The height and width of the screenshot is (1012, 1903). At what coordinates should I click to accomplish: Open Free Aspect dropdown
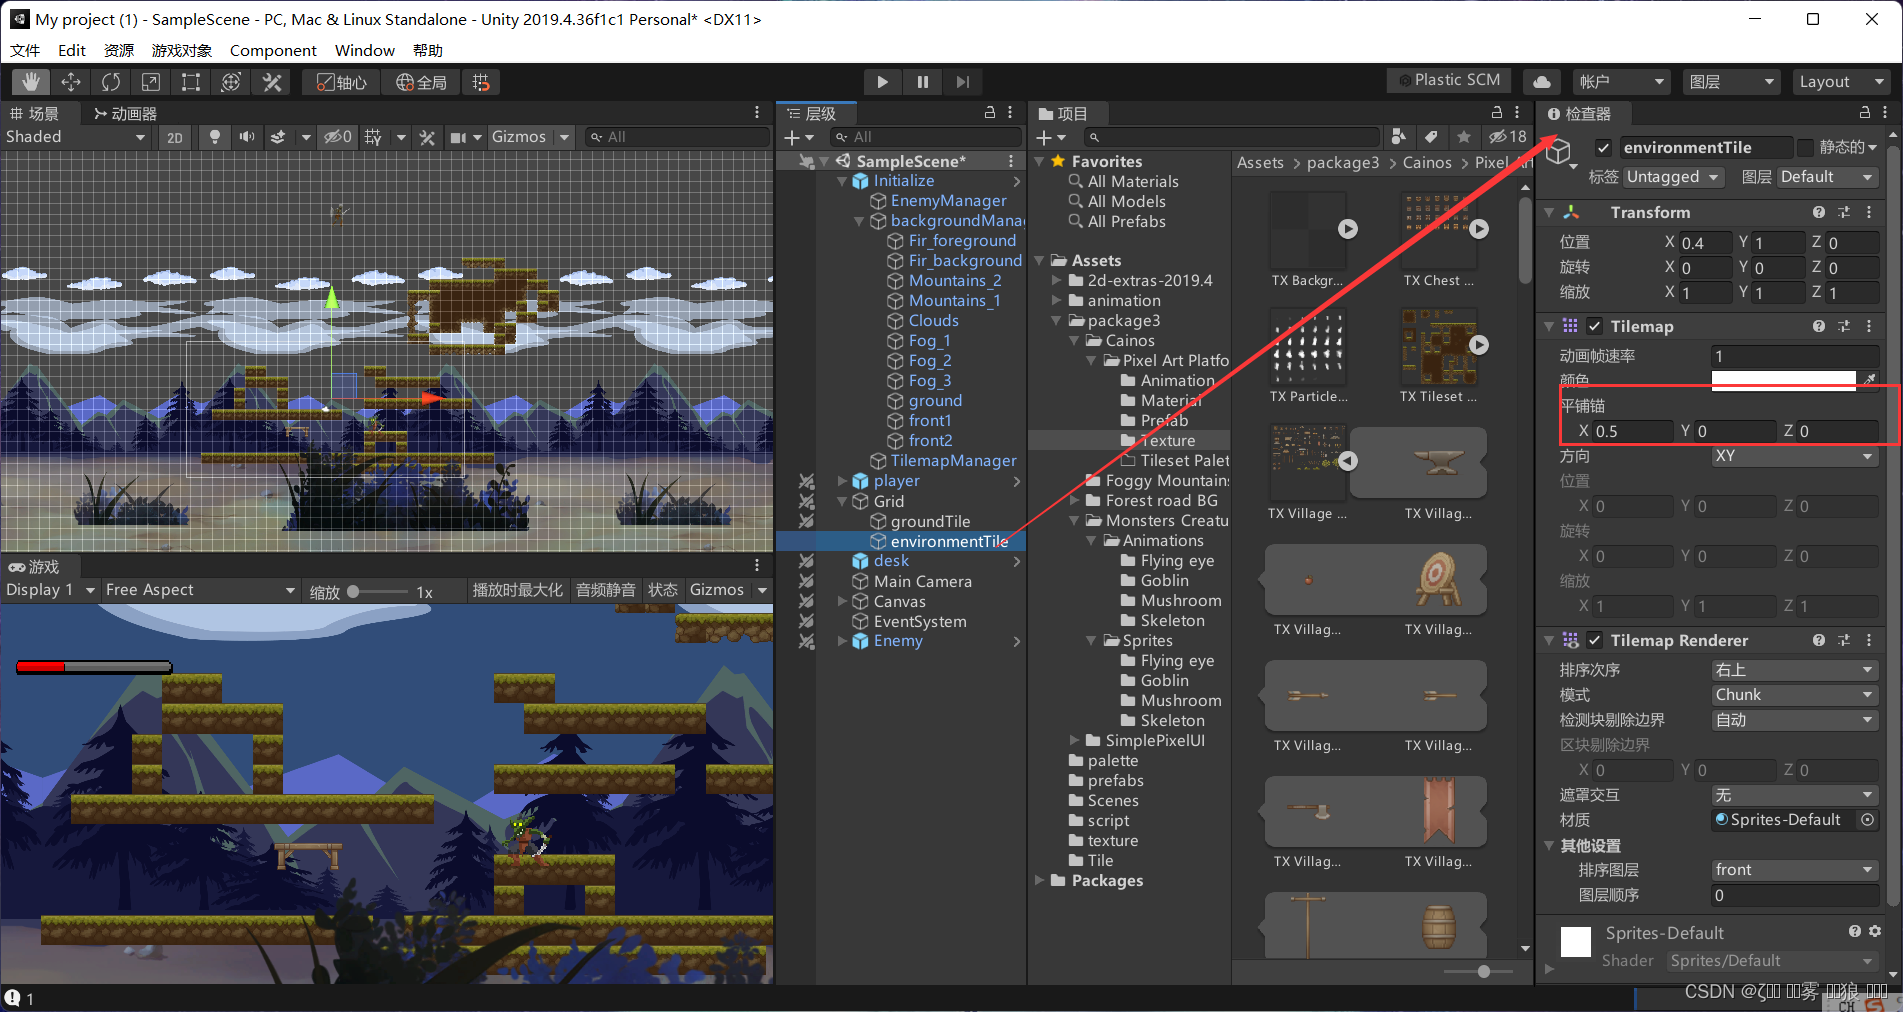[200, 590]
